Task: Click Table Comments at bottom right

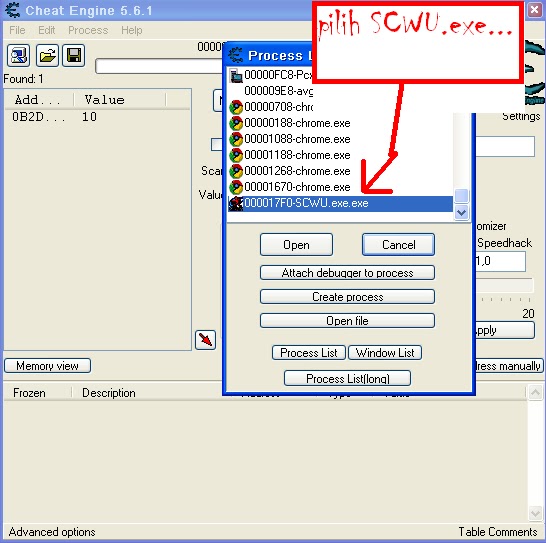Action: [498, 532]
